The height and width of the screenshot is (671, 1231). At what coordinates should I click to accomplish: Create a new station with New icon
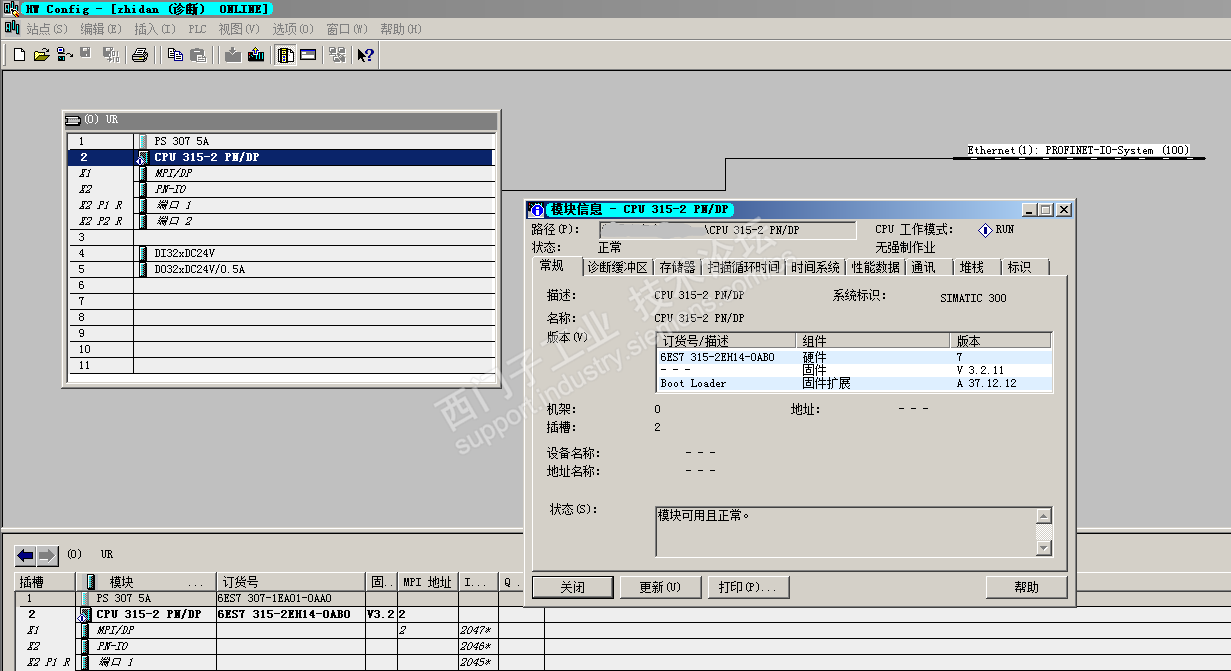point(19,55)
